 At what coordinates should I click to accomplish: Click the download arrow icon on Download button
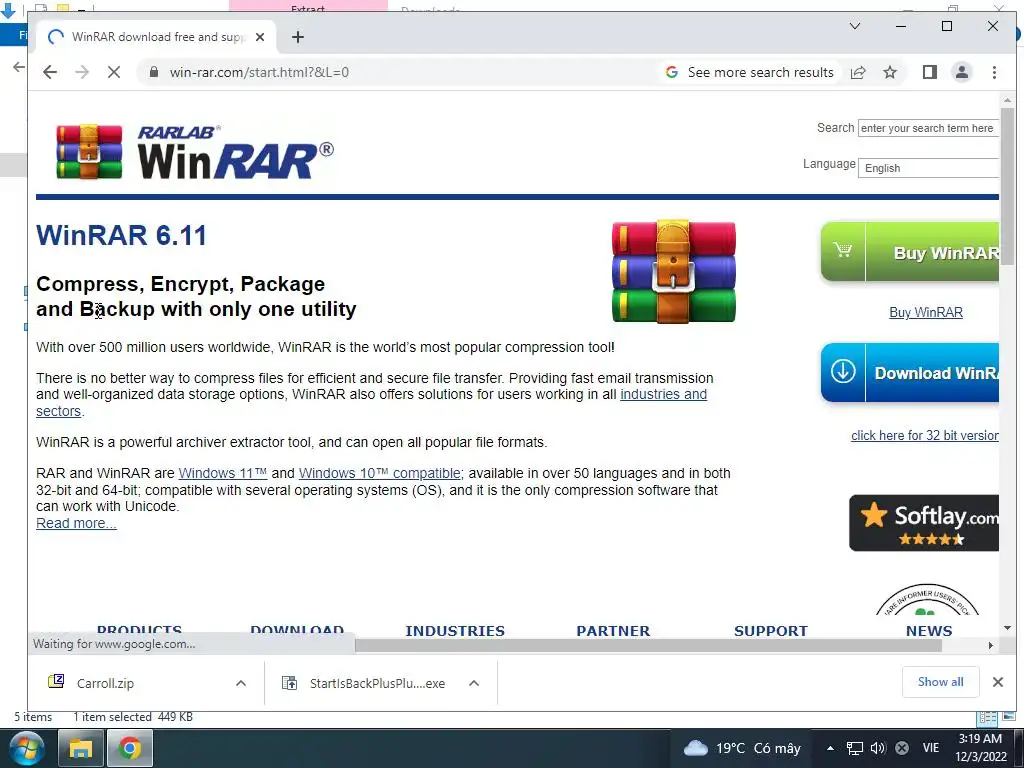point(843,372)
